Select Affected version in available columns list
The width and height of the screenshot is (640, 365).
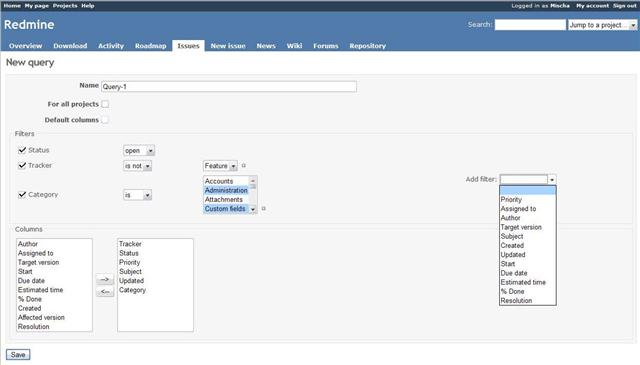click(x=54, y=317)
